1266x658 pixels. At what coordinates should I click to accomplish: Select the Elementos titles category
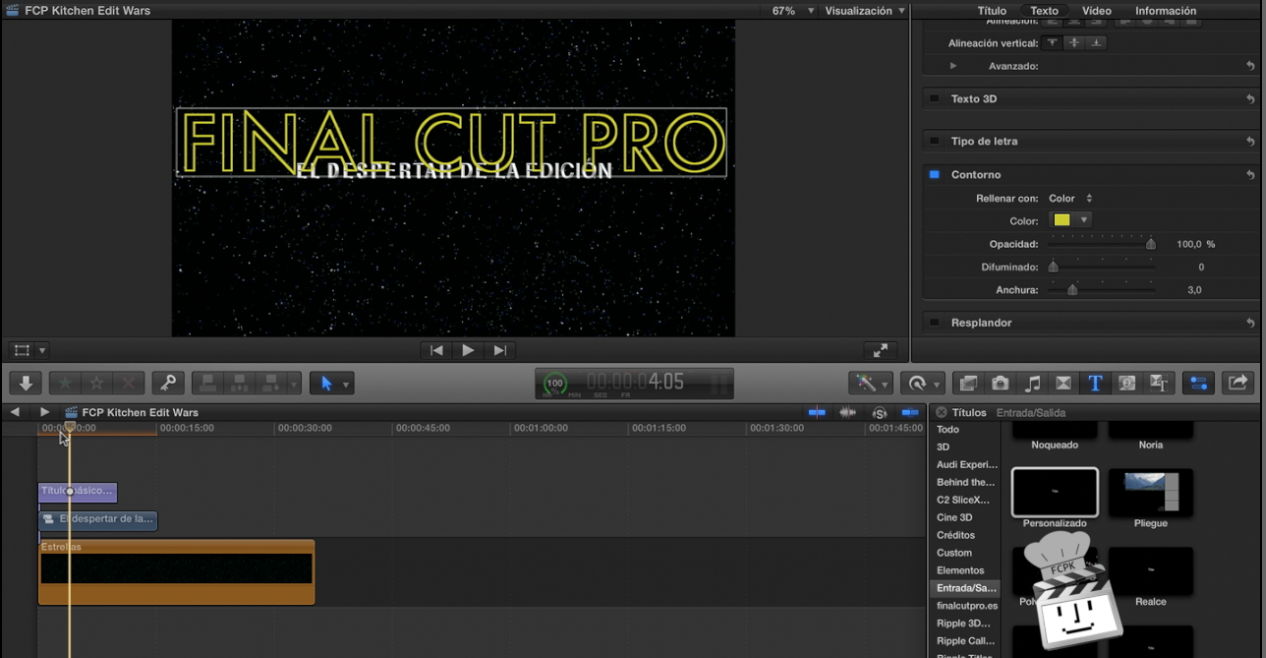(x=960, y=570)
